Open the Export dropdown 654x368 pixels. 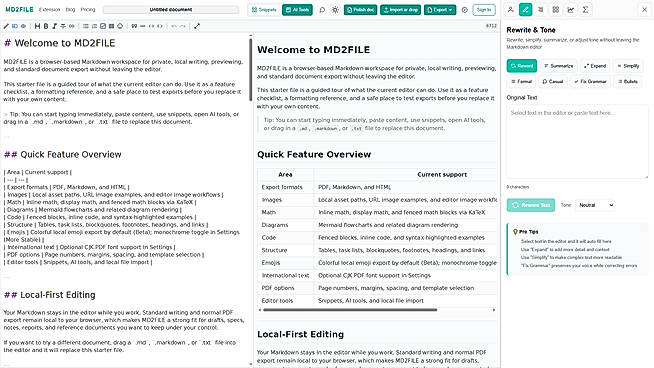[440, 10]
